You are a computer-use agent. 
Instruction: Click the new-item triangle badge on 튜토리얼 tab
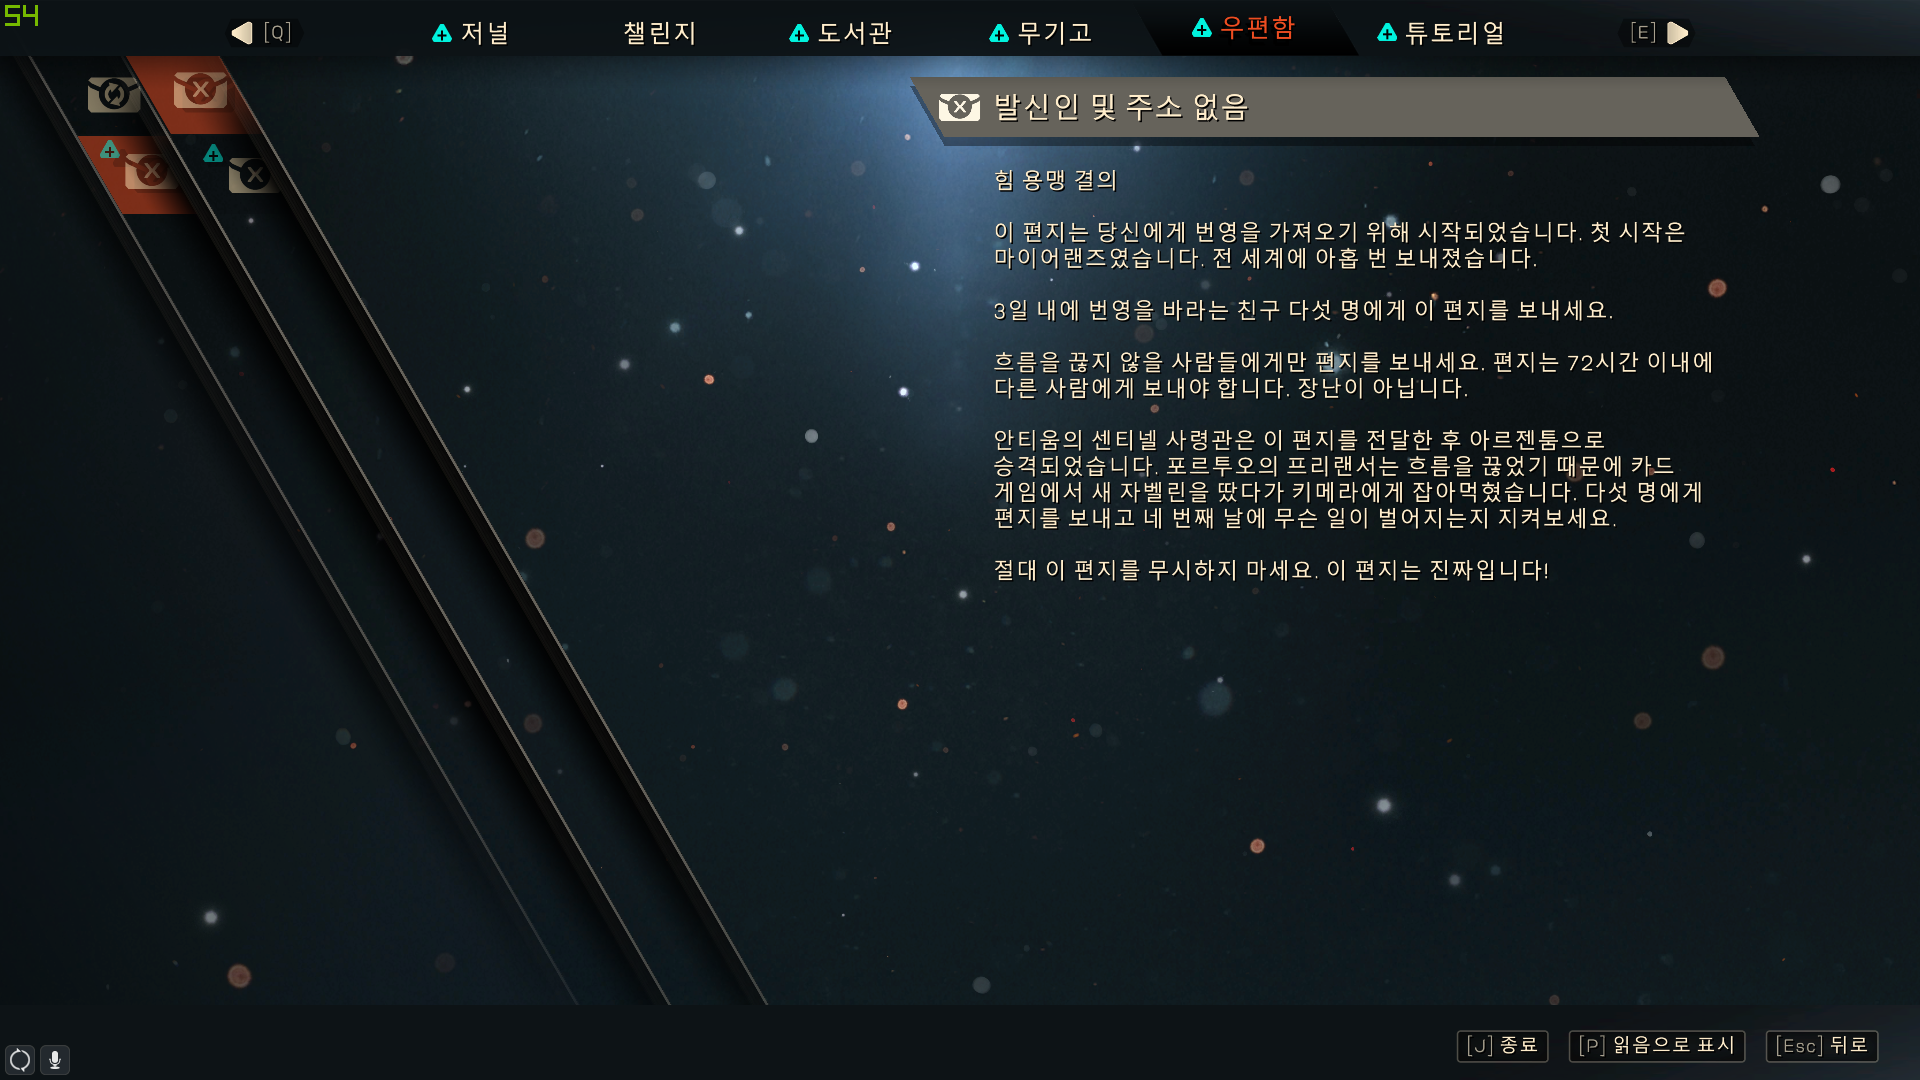tap(1387, 33)
